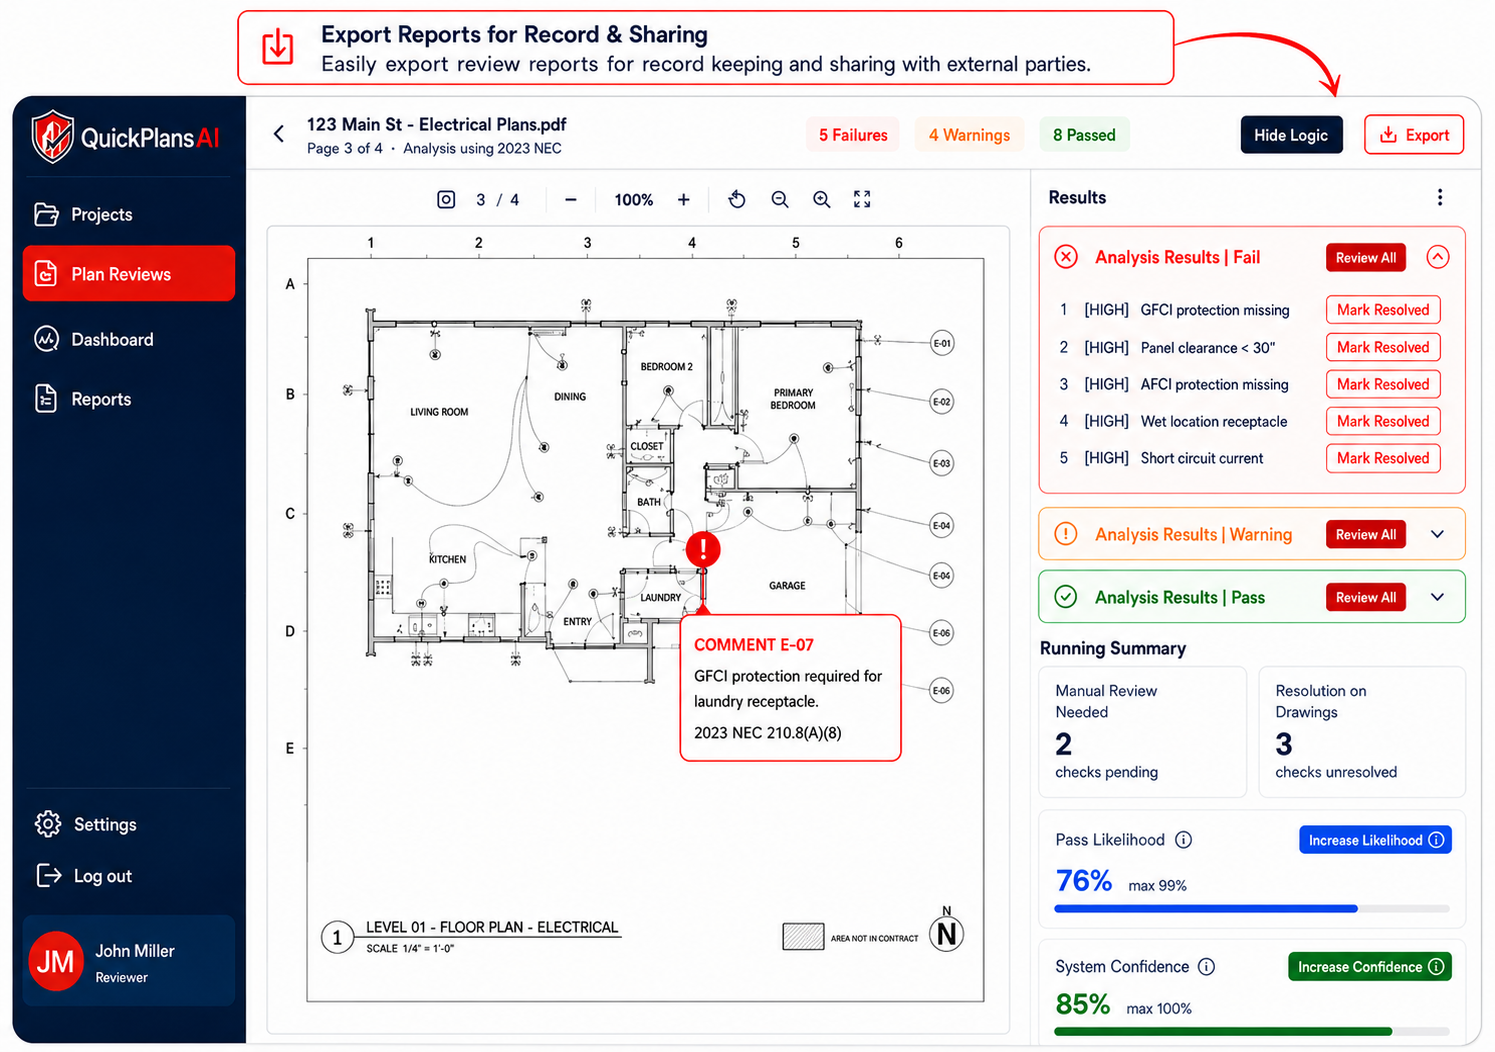Filter by 5 Failures badge
The height and width of the screenshot is (1052, 1495).
pyautogui.click(x=853, y=135)
